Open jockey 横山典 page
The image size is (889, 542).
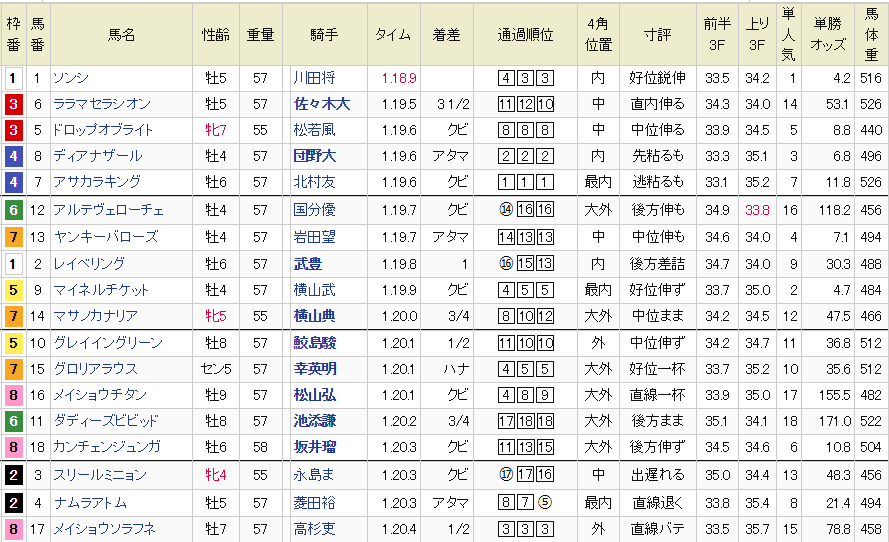[313, 316]
